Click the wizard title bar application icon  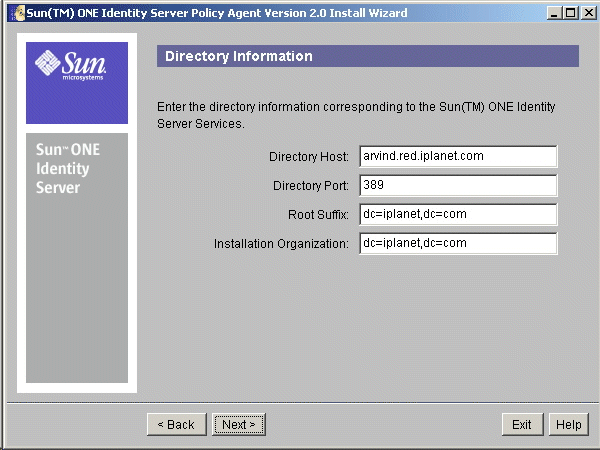pos(18,13)
